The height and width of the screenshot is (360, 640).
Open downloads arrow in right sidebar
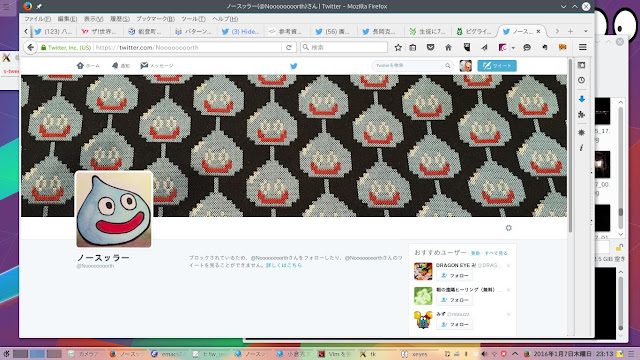tap(582, 99)
